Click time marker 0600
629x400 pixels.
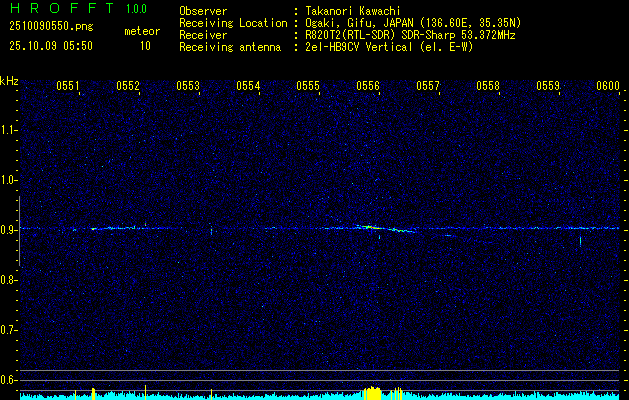click(608, 86)
